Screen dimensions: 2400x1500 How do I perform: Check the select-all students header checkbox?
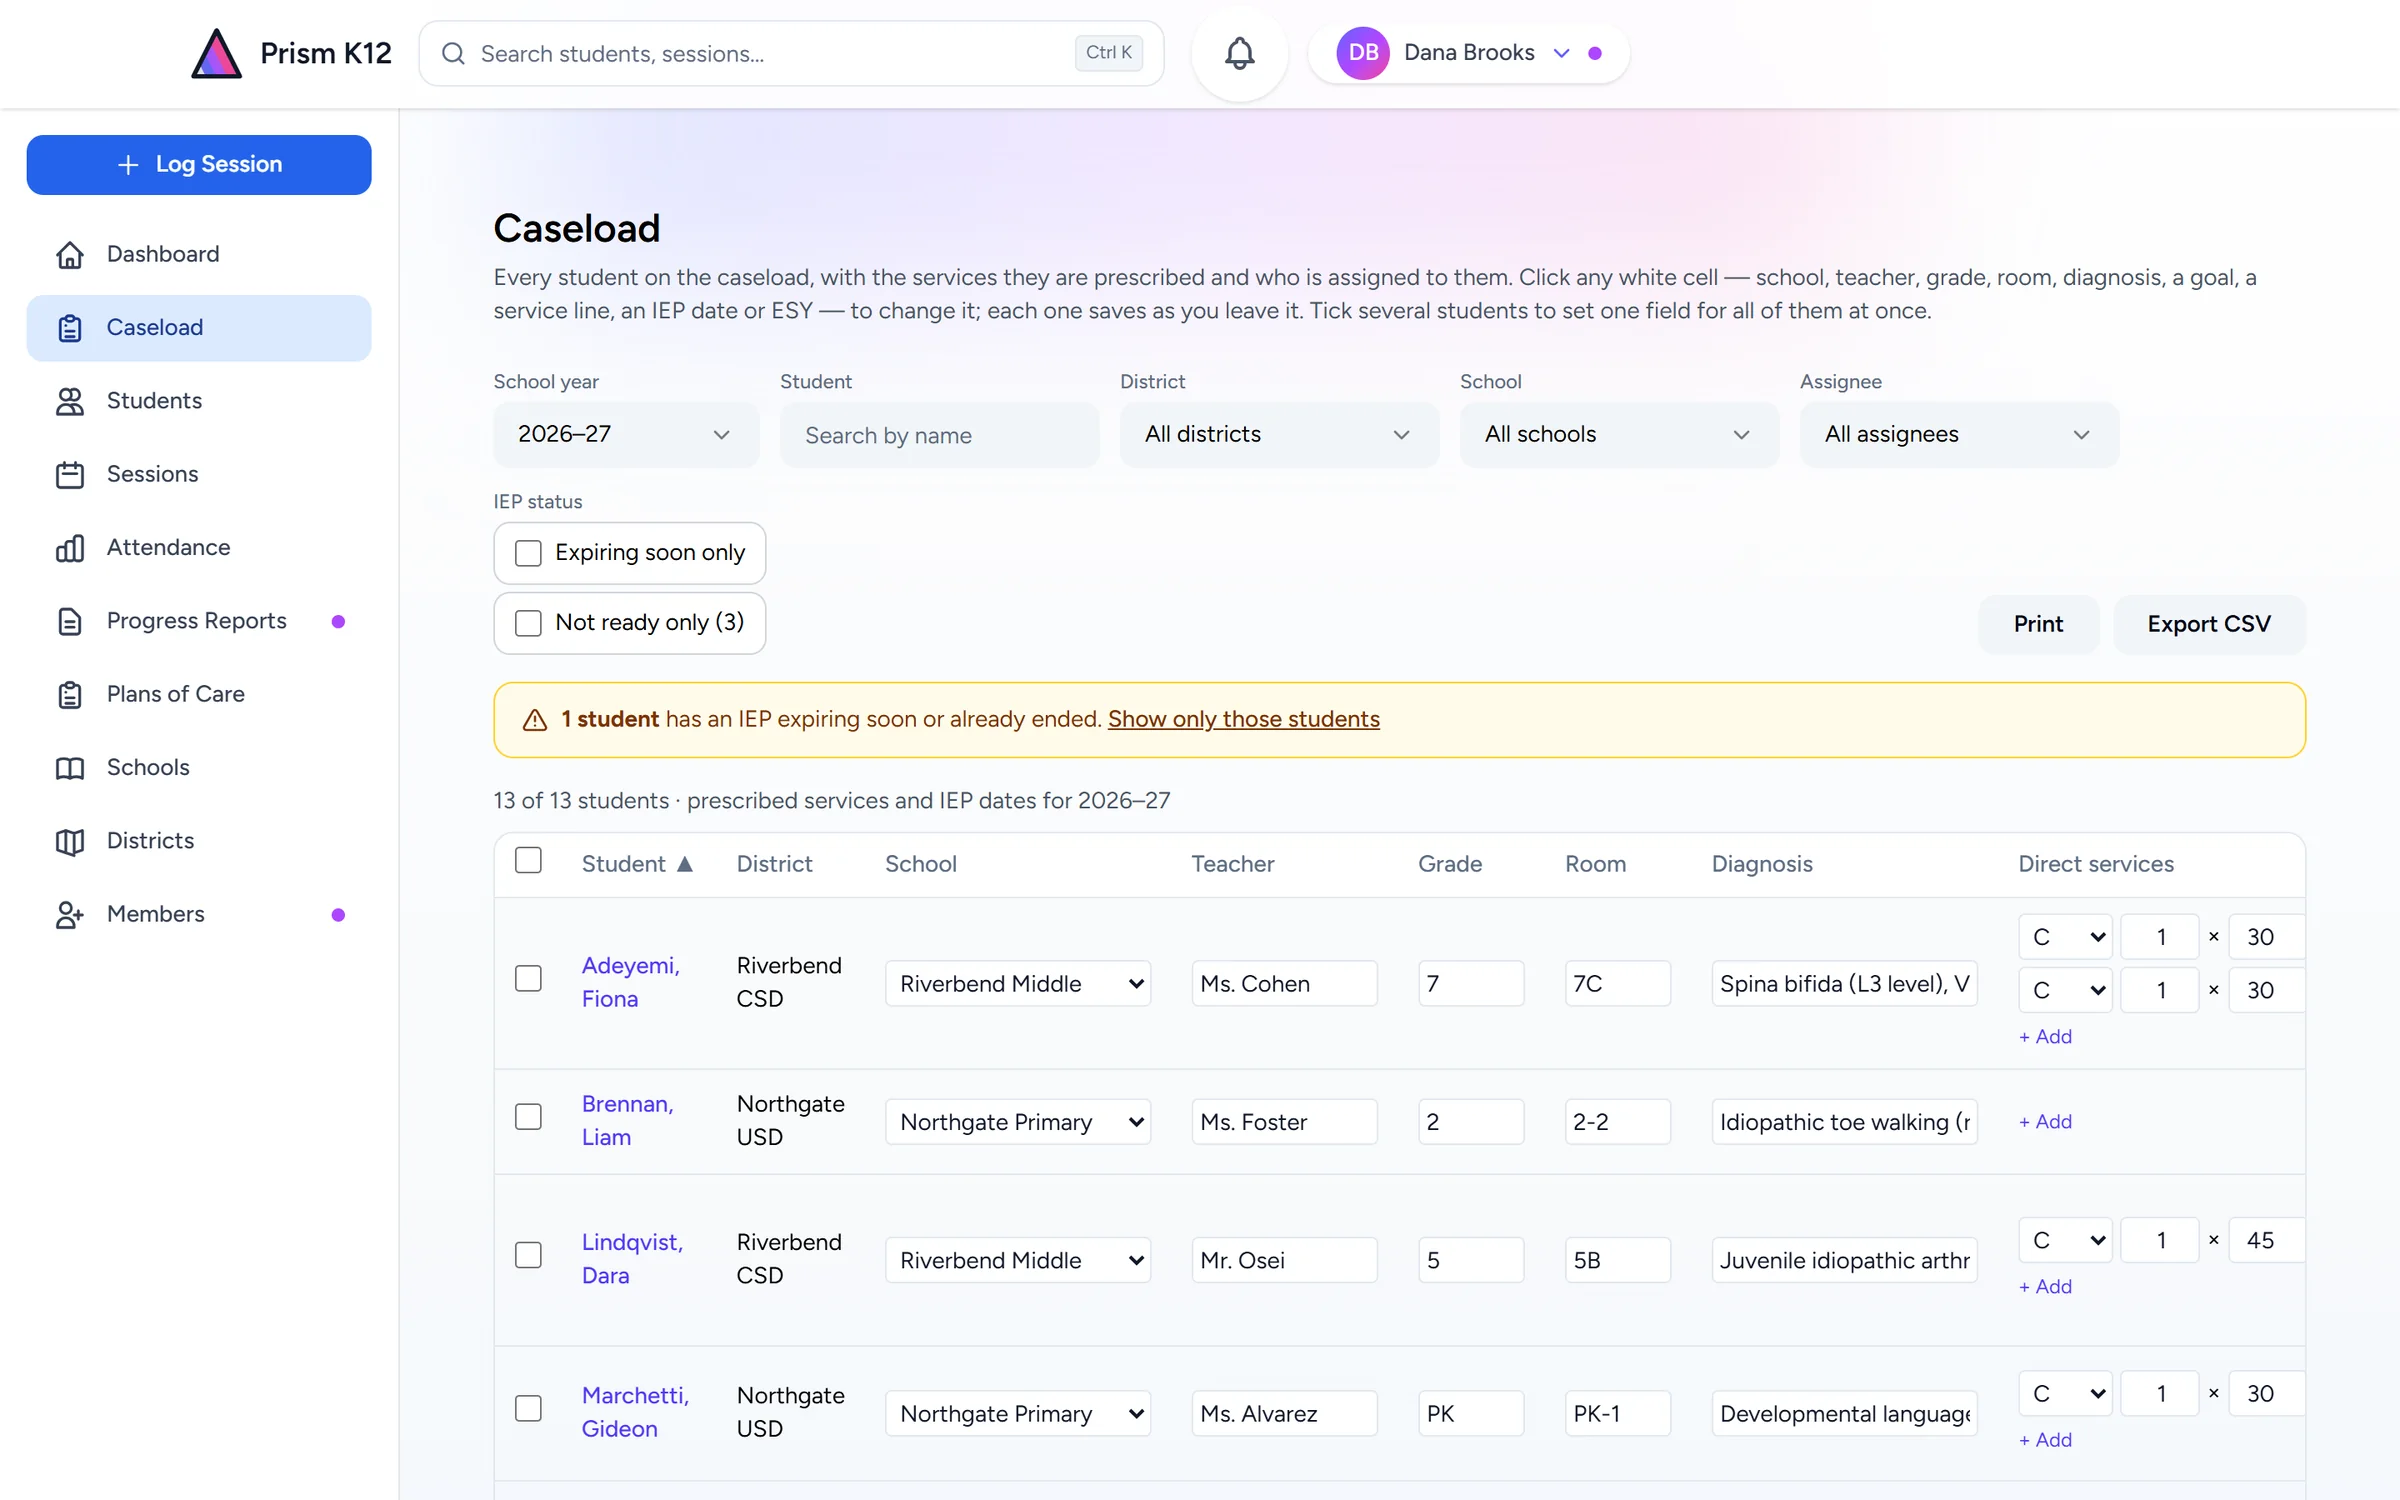[528, 860]
